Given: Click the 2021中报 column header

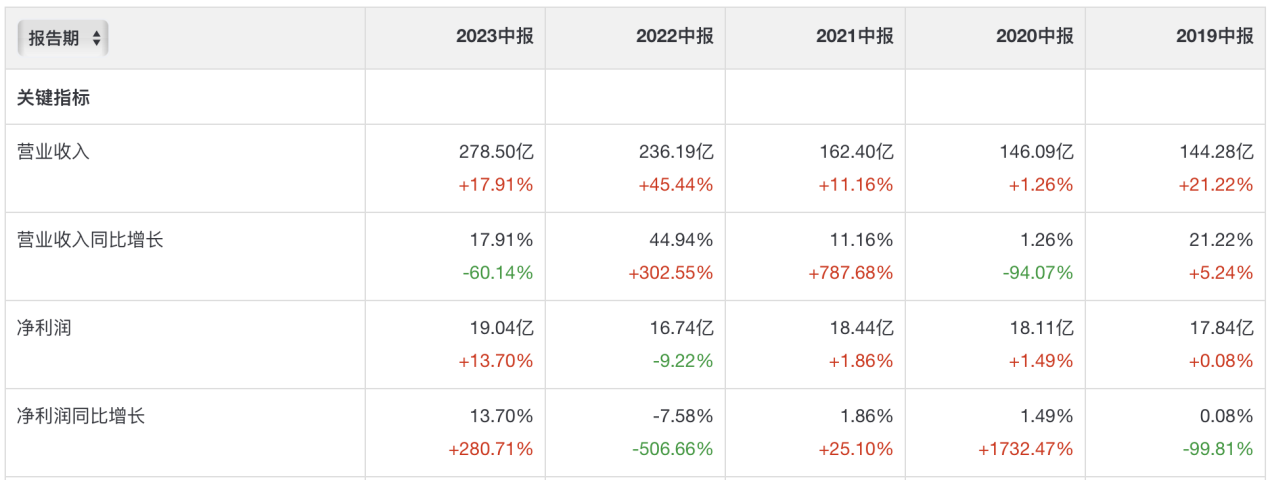Looking at the screenshot, I should pos(854,37).
